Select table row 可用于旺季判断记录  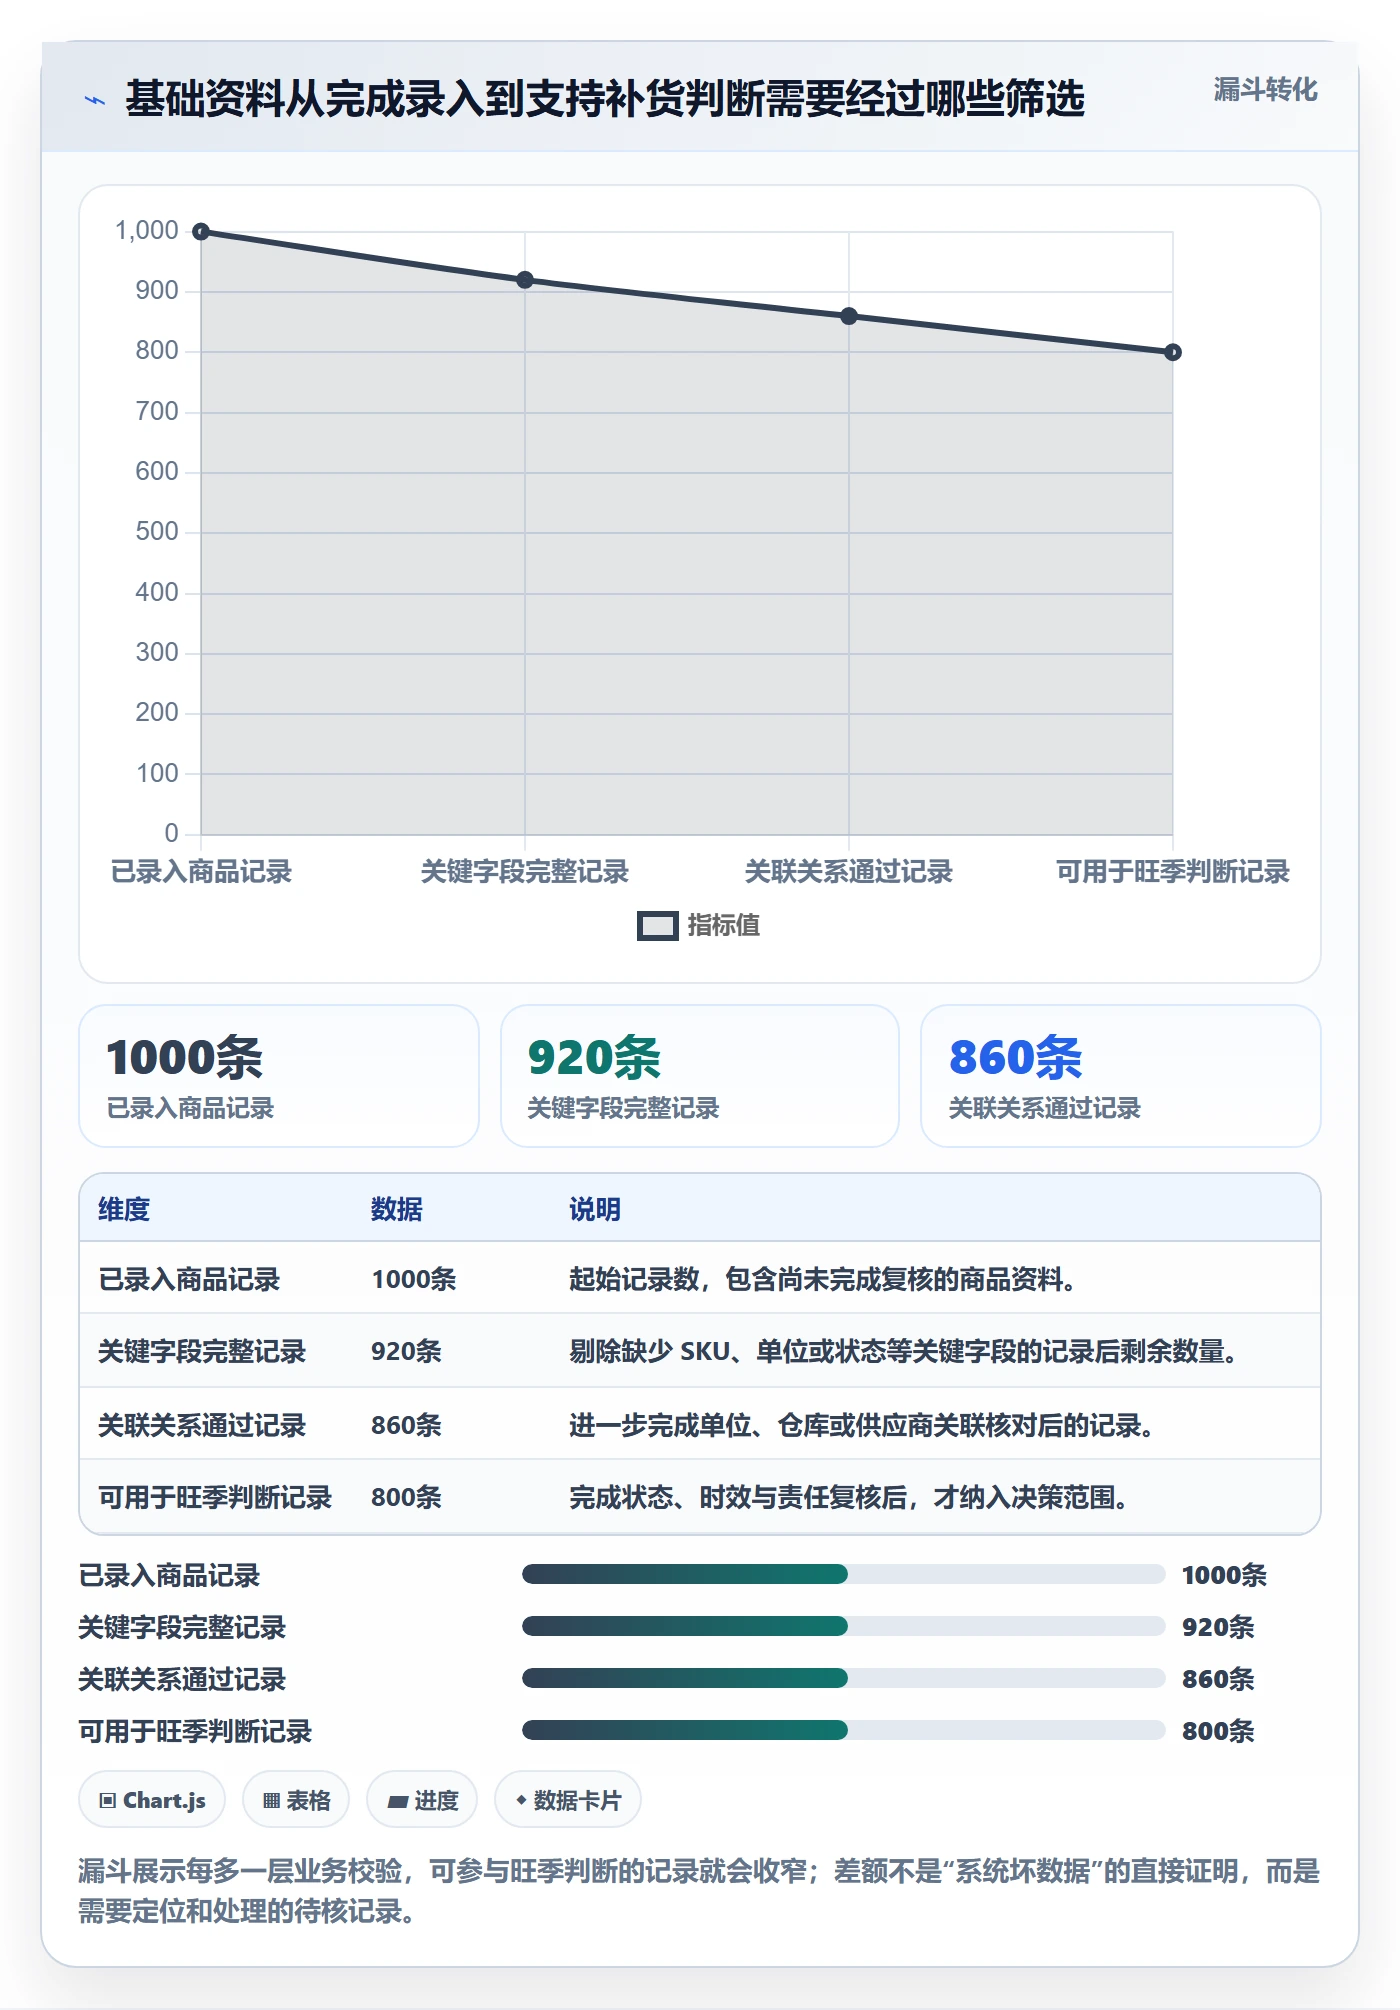(700, 1496)
